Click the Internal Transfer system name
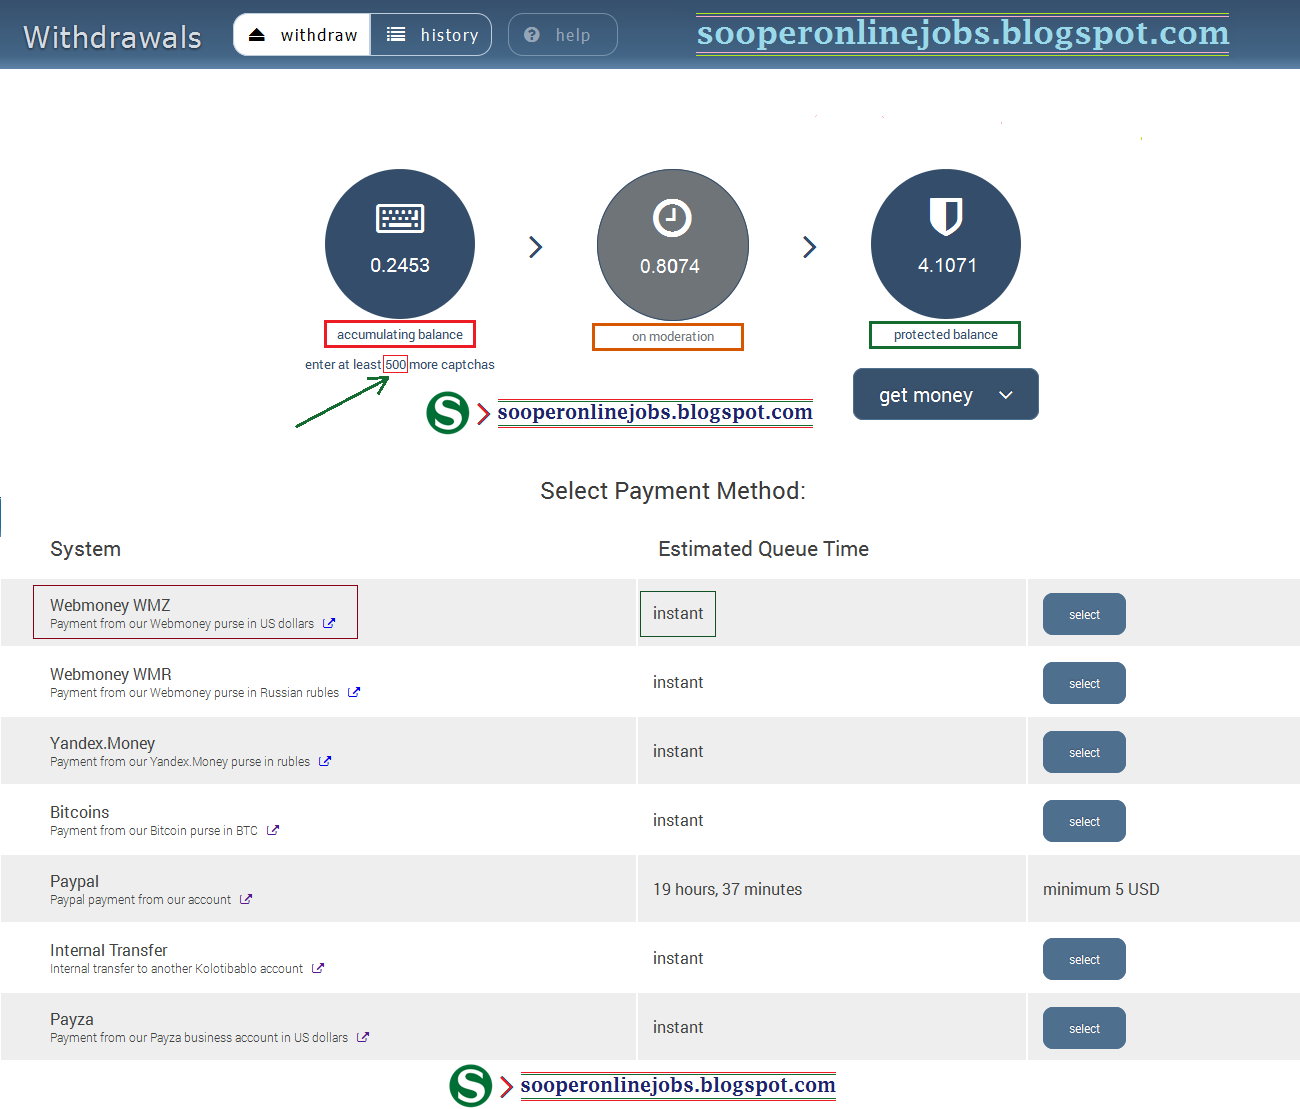 tap(109, 950)
